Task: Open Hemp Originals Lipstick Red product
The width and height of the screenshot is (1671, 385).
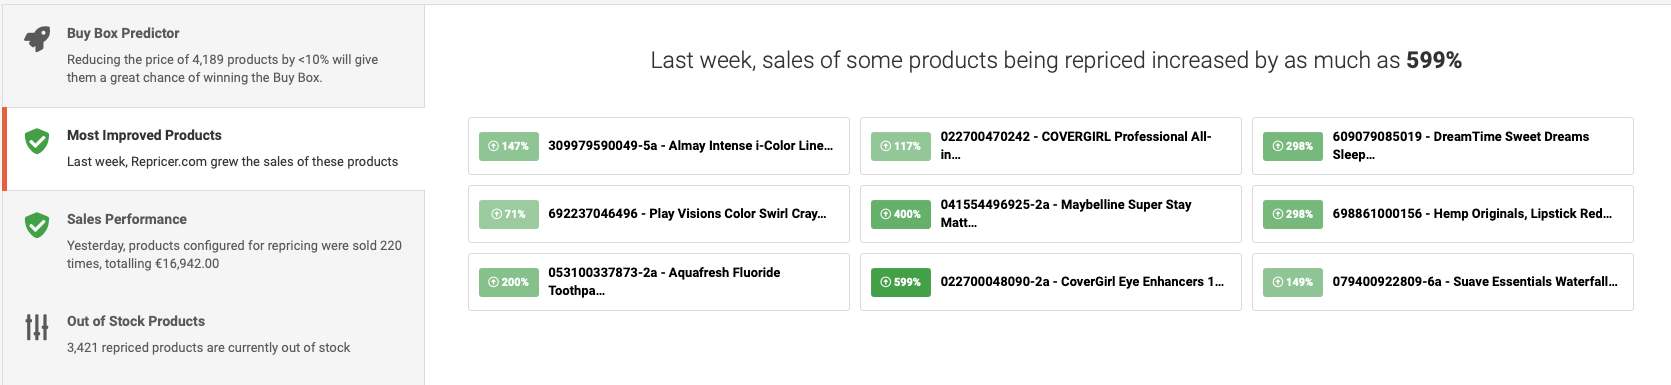Action: point(1443,214)
